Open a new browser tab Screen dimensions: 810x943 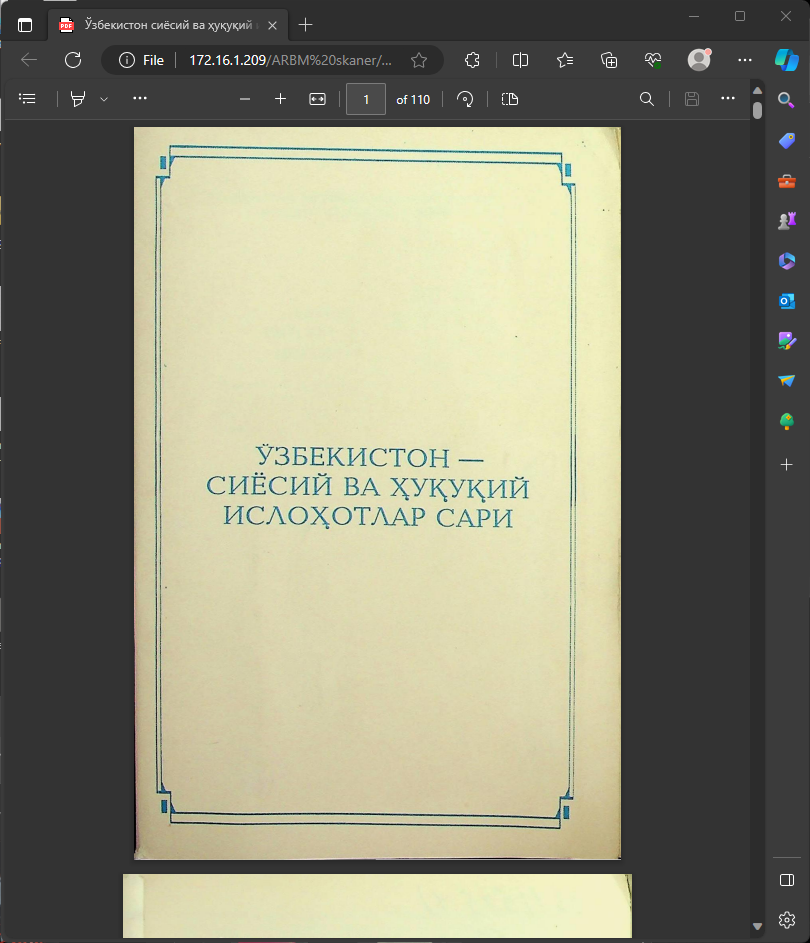[305, 25]
